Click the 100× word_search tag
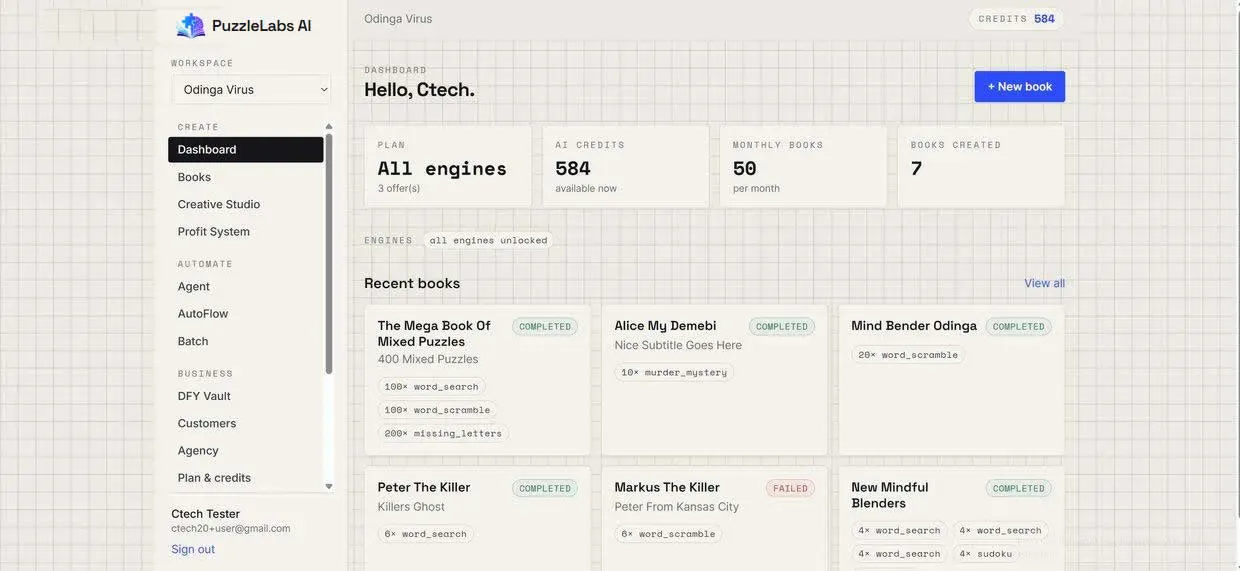Viewport: 1240px width, 571px height. click(431, 386)
